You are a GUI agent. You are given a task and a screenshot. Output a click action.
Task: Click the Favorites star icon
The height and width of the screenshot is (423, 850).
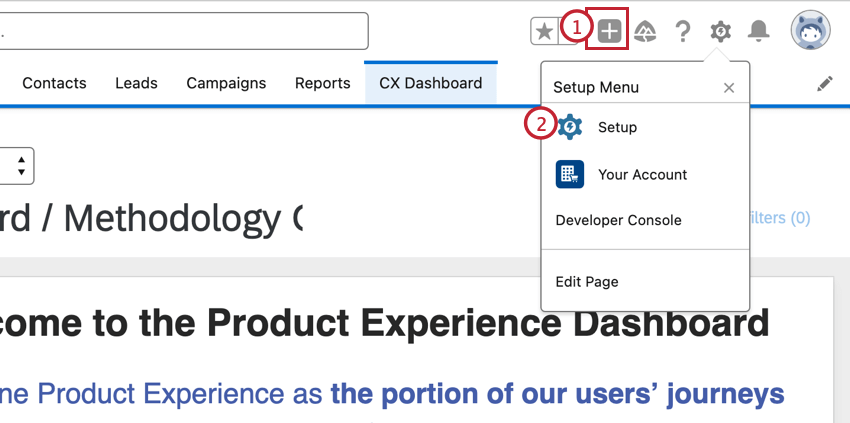pos(544,31)
